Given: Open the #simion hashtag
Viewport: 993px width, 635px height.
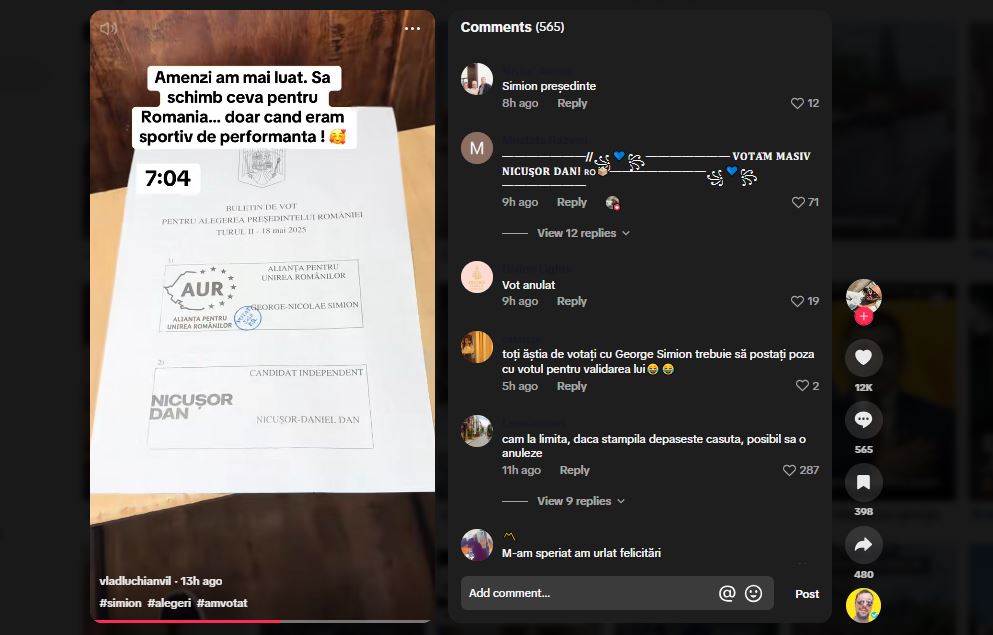Looking at the screenshot, I should 120,603.
